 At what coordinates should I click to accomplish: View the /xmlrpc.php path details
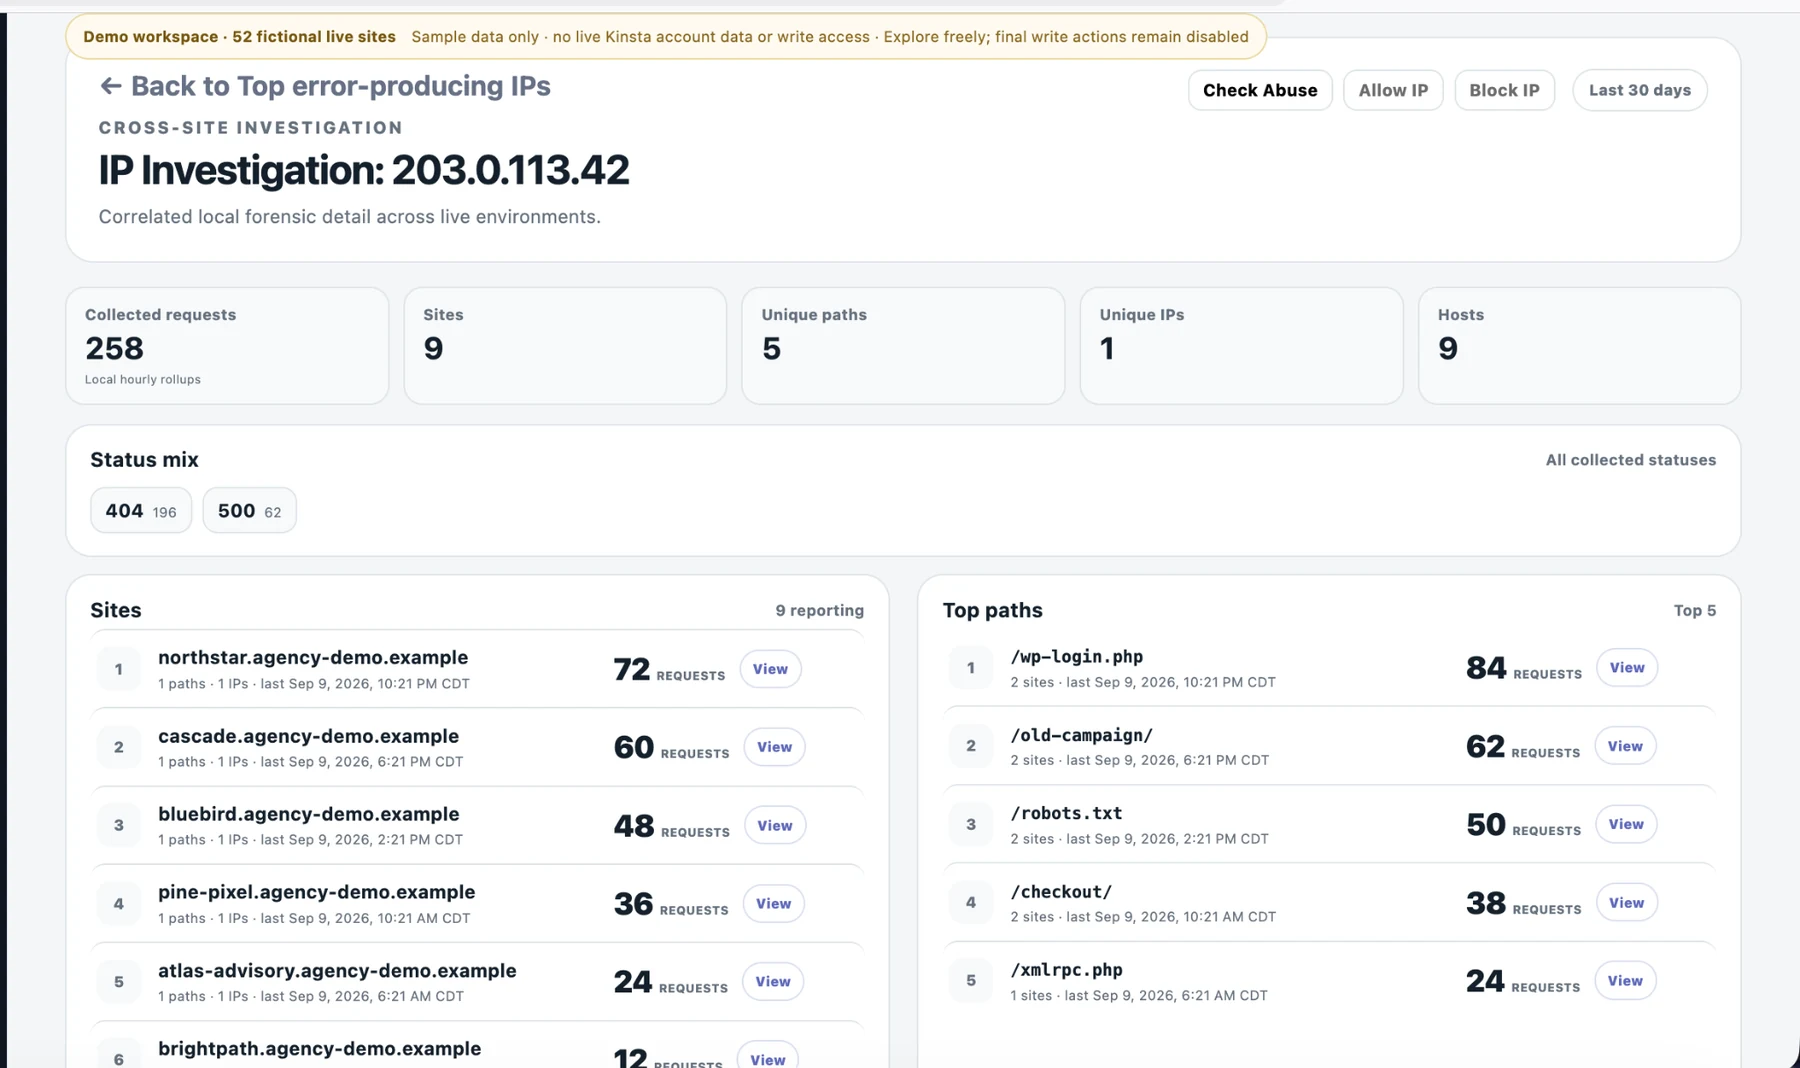coord(1625,980)
